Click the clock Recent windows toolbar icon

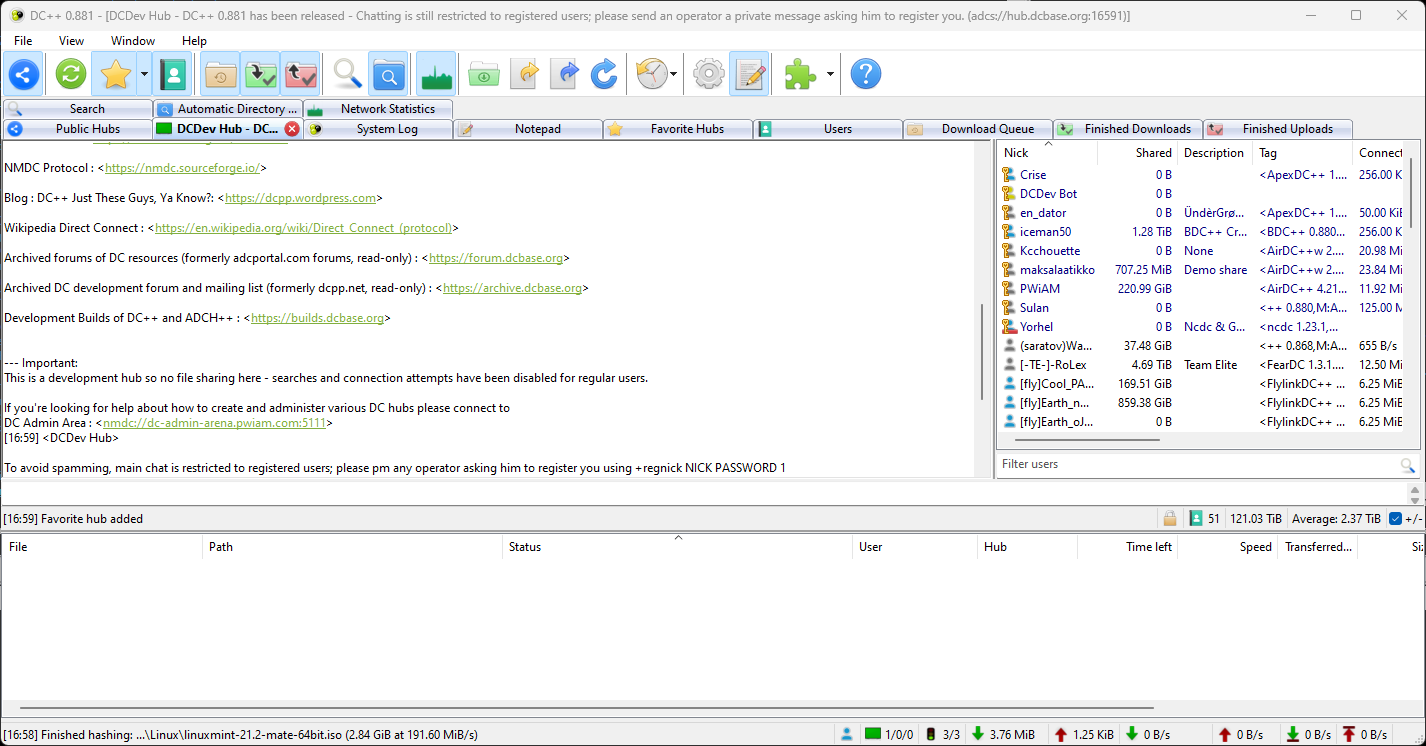pos(651,74)
